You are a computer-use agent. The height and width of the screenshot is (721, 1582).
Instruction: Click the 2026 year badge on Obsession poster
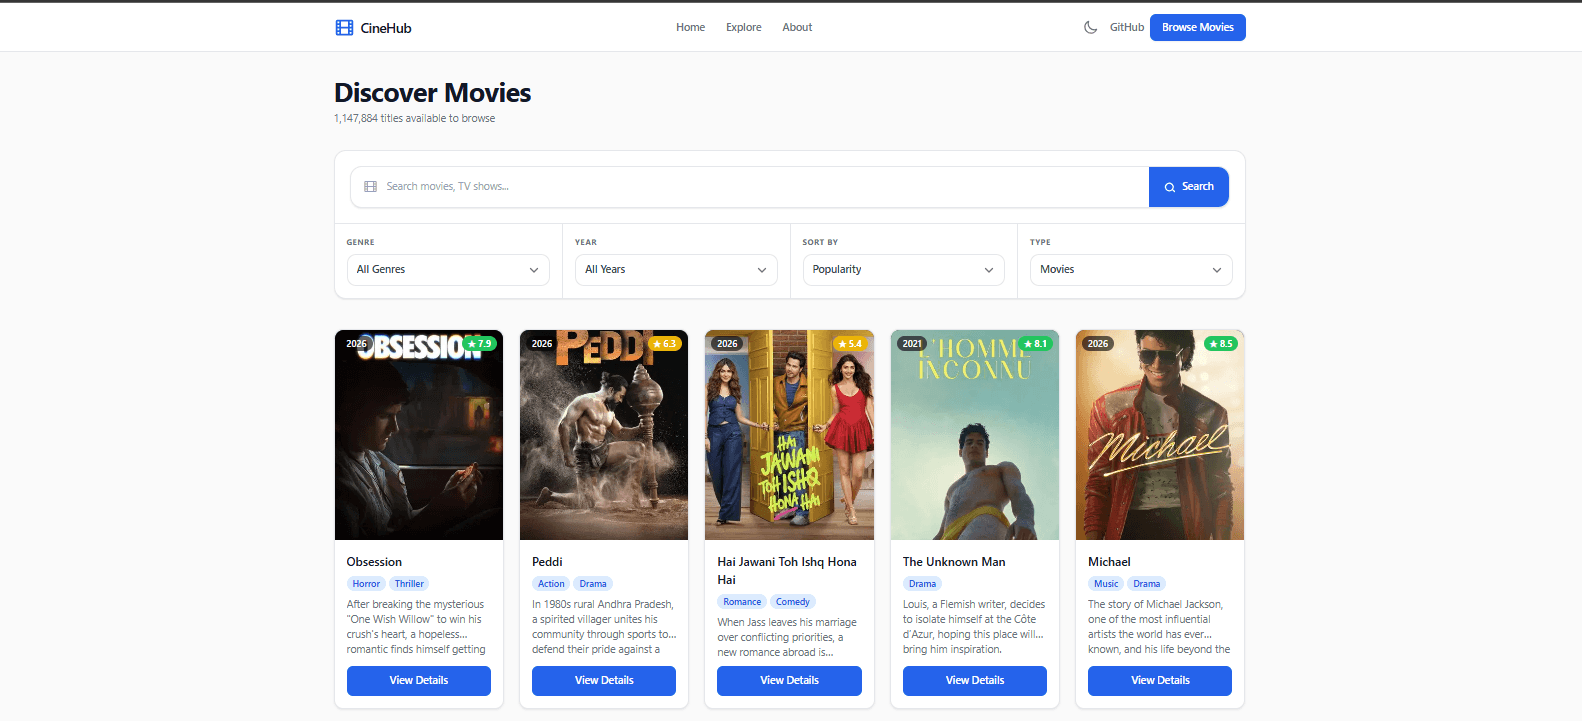pos(357,344)
